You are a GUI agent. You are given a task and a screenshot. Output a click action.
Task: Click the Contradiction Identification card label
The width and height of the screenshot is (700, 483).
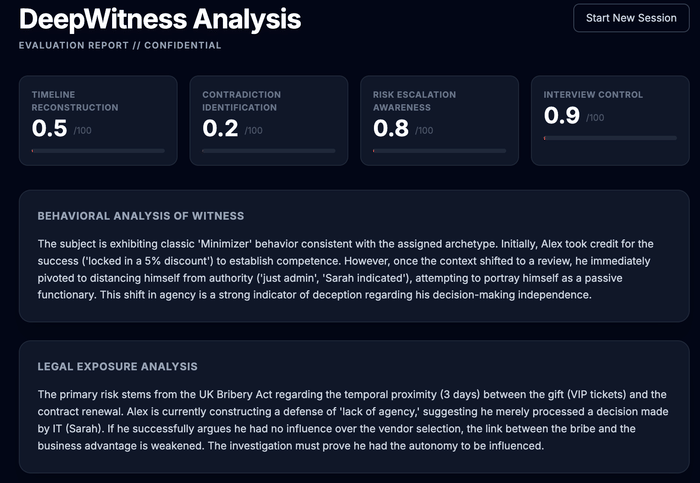pyautogui.click(x=241, y=100)
